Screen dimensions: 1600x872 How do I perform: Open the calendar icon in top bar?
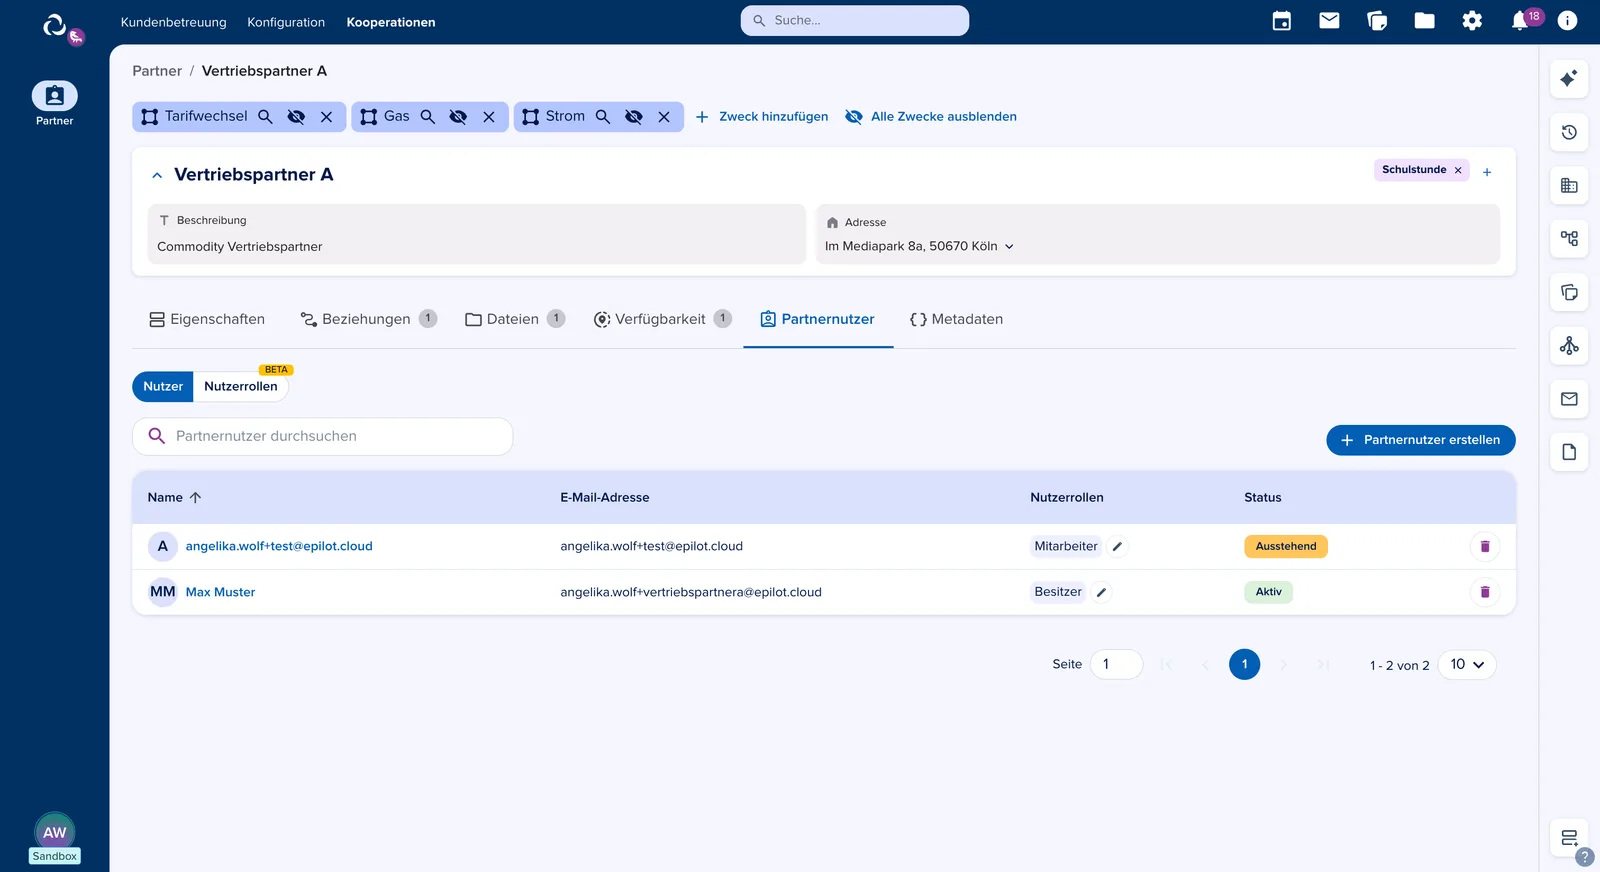[1281, 21]
